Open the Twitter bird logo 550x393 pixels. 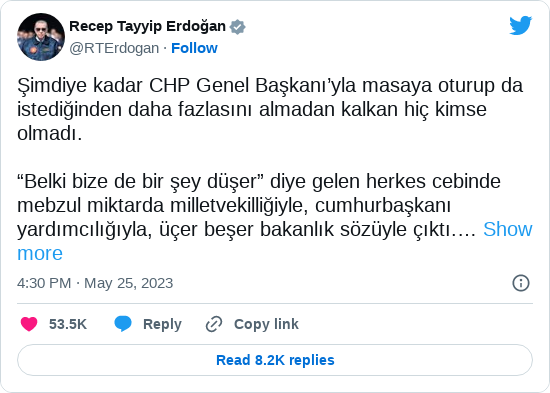coord(521,25)
